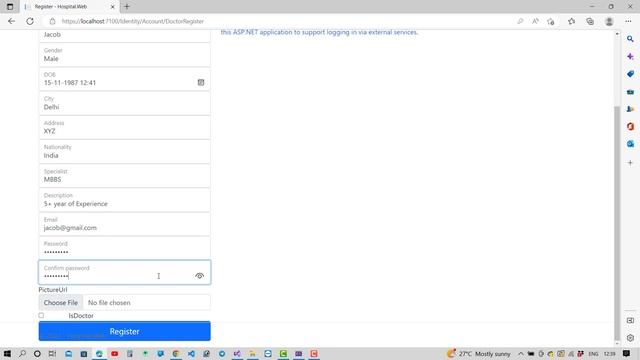Open taskbar Search magnifier
This screenshot has width=640, height=360.
point(22,353)
